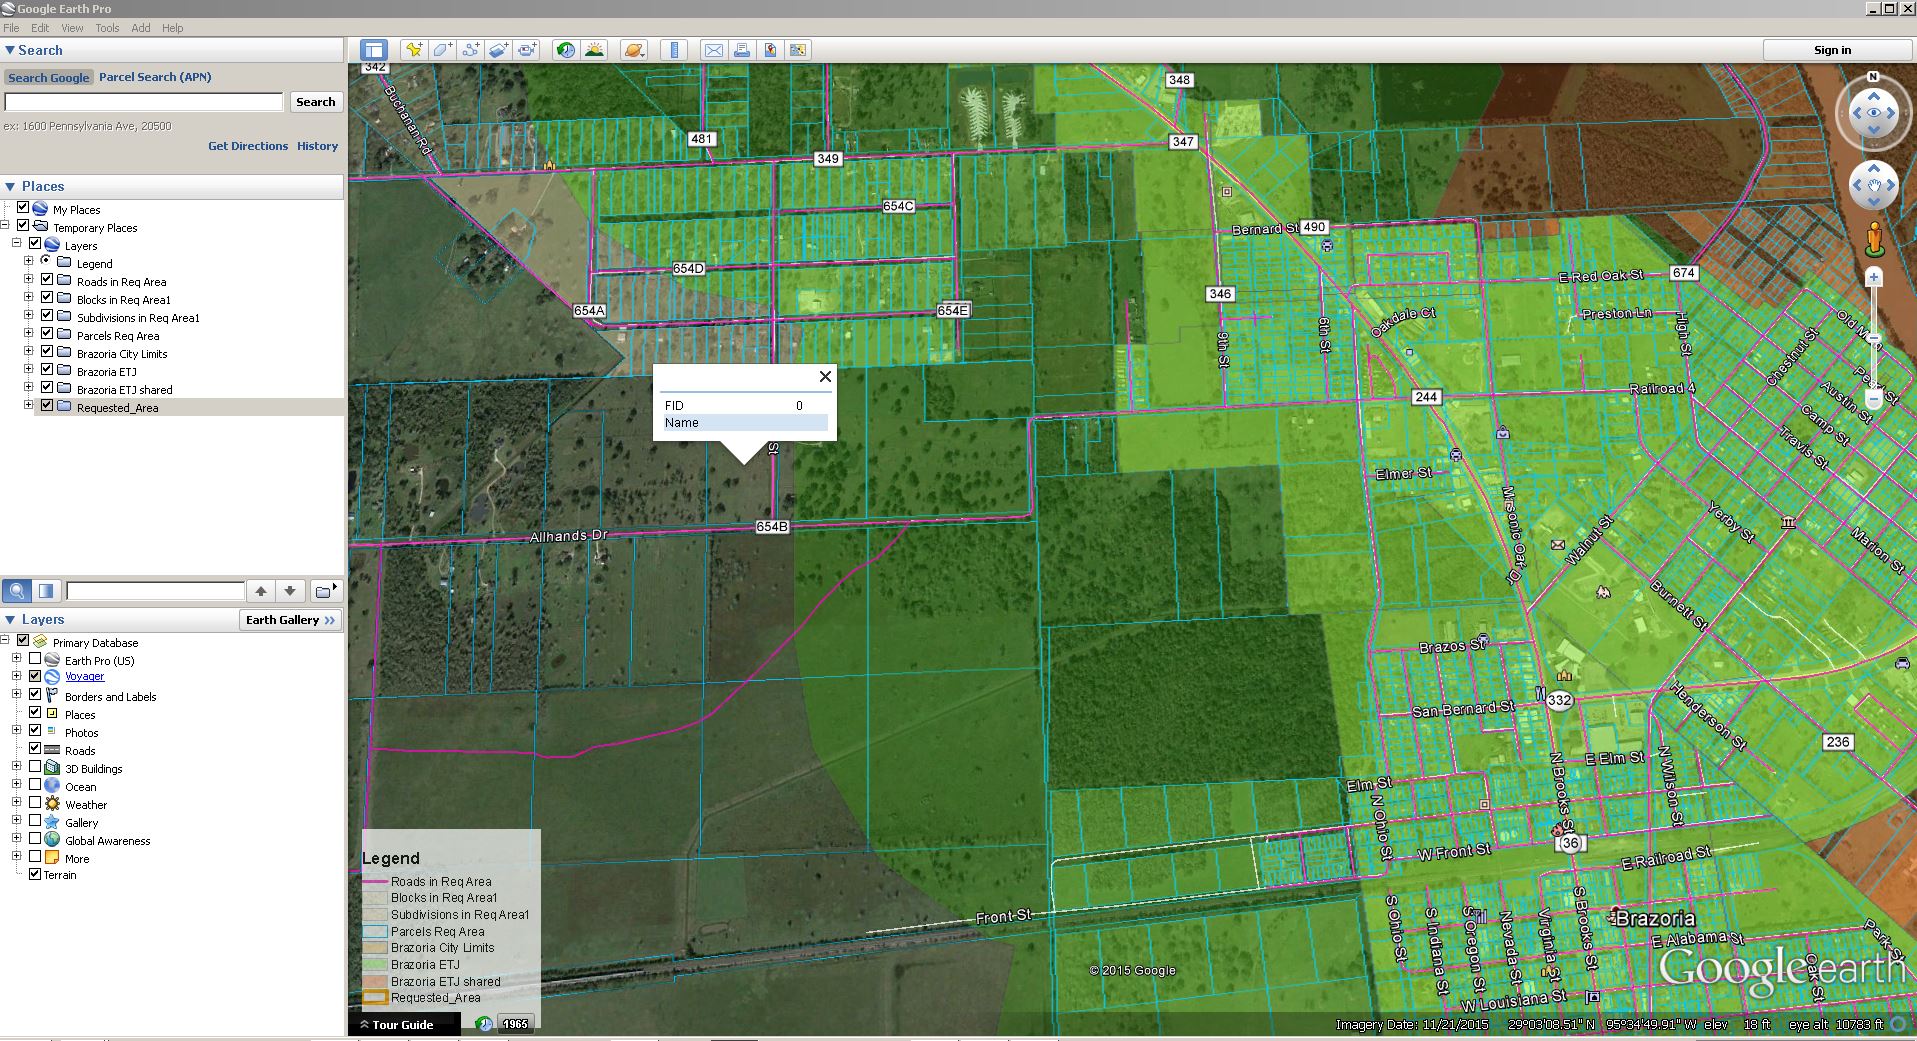This screenshot has width=1917, height=1041.
Task: Uncheck the Brazoria City Limits layer
Action: click(x=46, y=352)
